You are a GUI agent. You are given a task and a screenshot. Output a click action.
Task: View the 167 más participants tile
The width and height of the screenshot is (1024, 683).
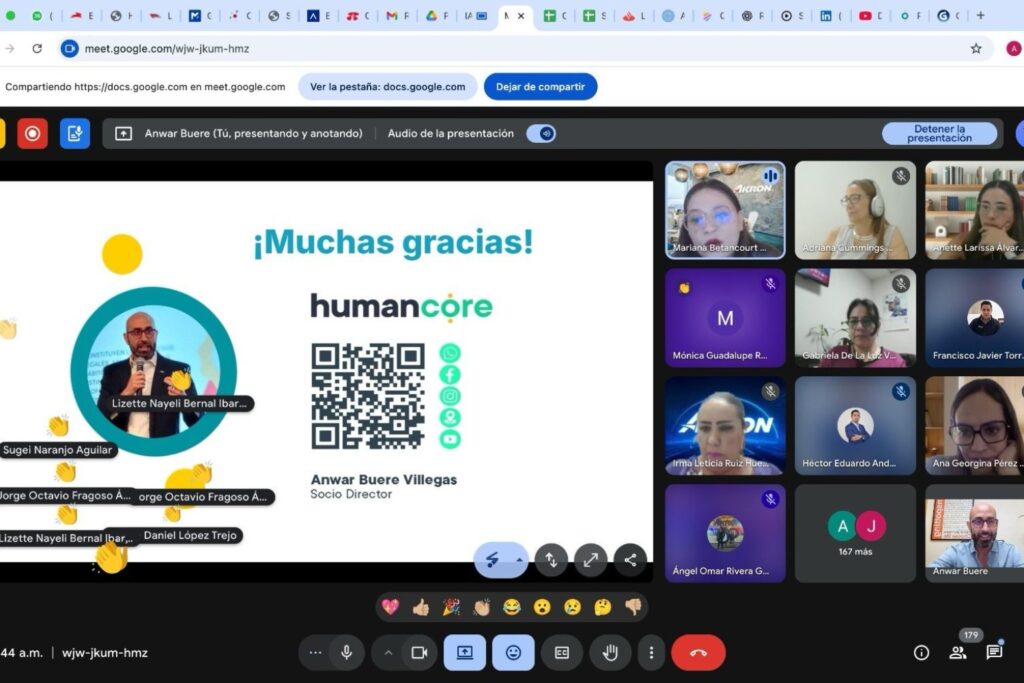pyautogui.click(x=855, y=533)
